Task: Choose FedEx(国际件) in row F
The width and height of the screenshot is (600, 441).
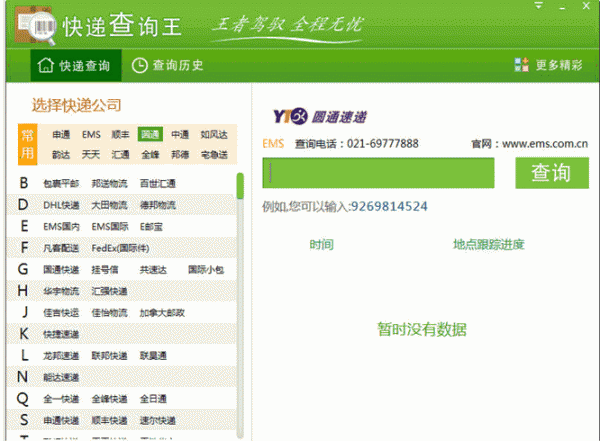Action: tap(121, 248)
